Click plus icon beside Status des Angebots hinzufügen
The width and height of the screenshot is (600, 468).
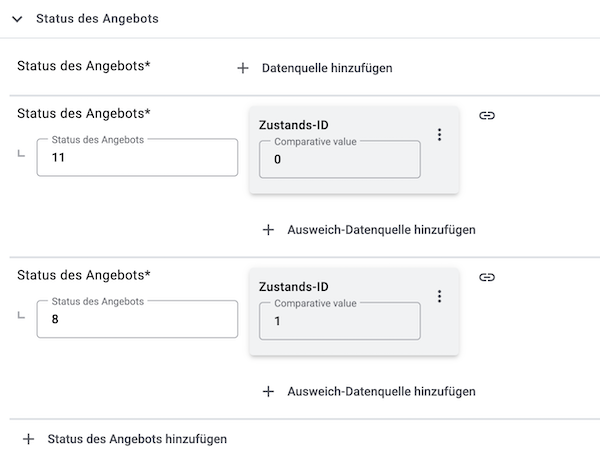point(28,439)
